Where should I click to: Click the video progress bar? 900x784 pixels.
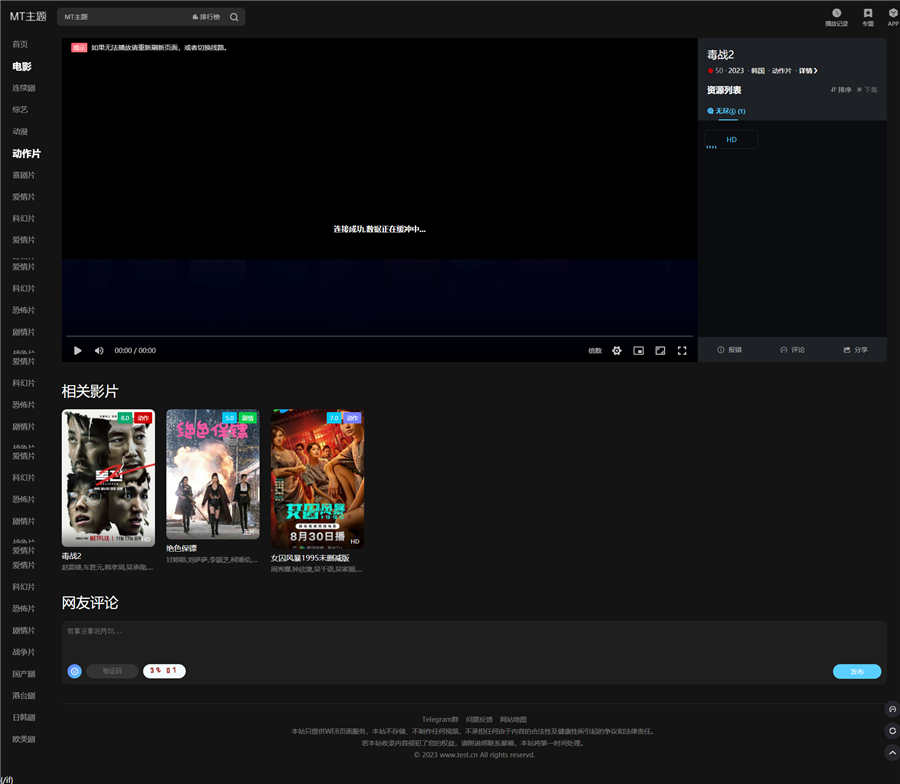(x=379, y=336)
